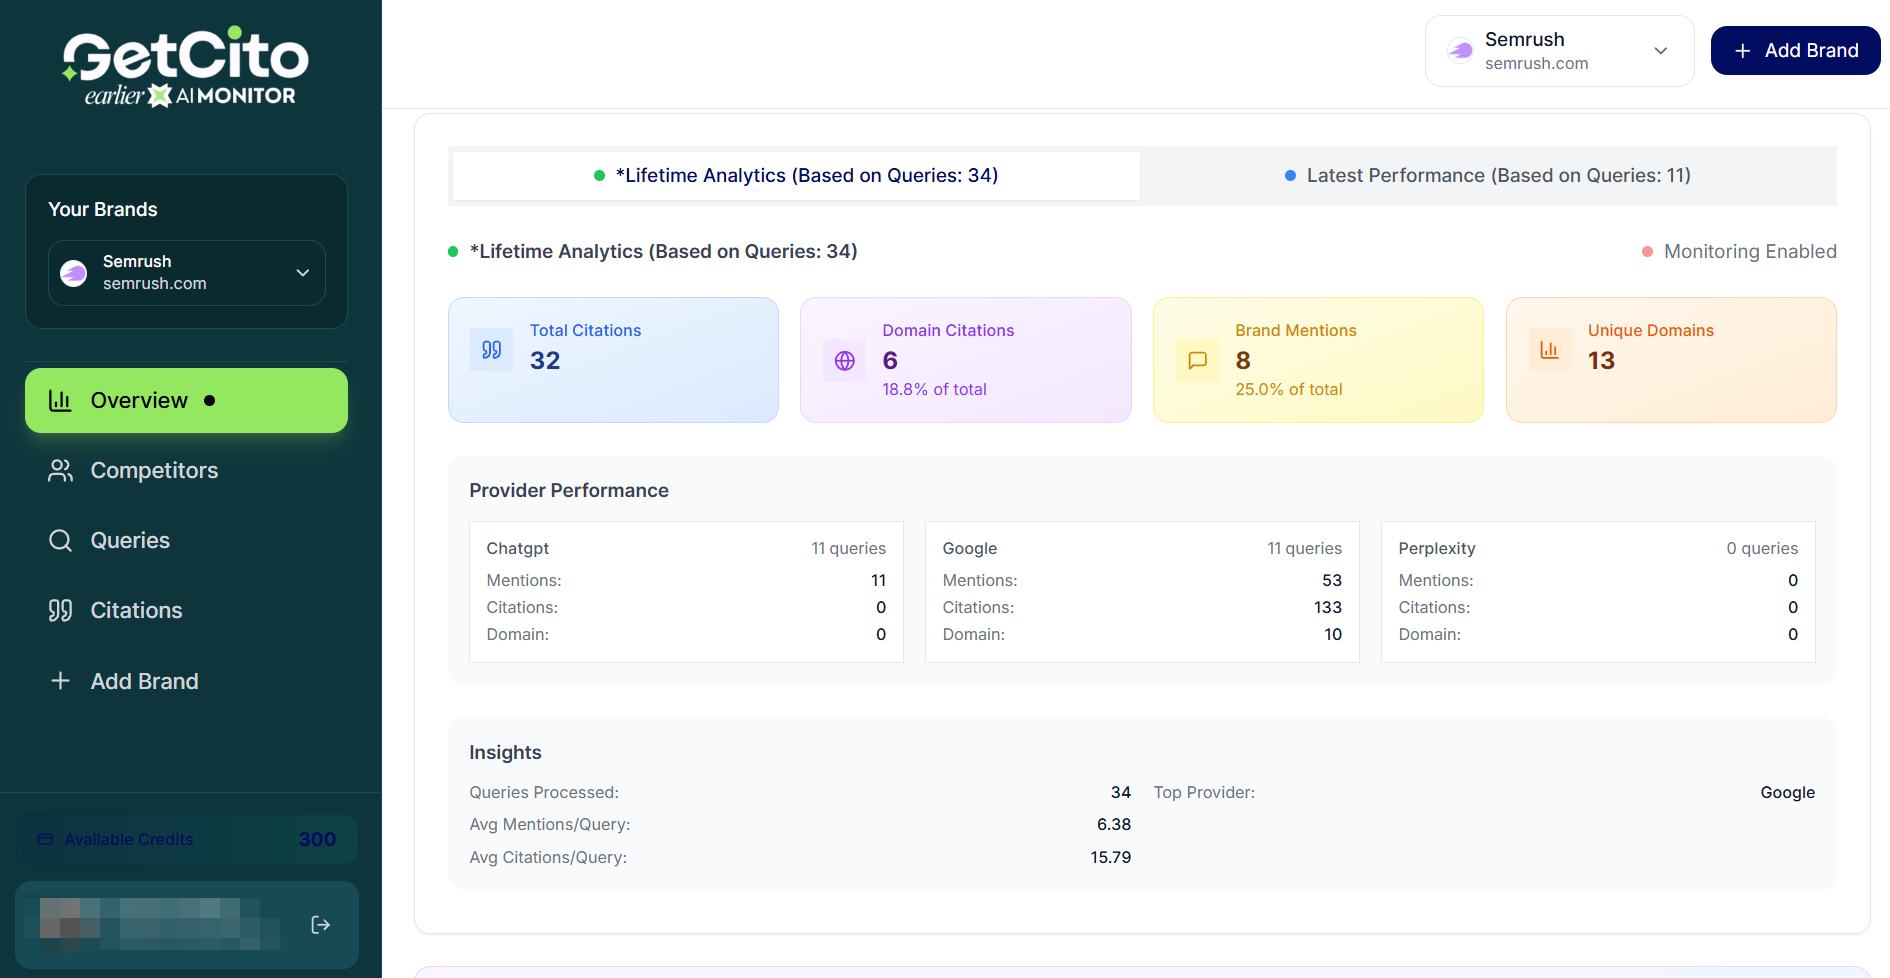Click Perplexity '0 queries' label
1890x978 pixels.
pyautogui.click(x=1762, y=549)
